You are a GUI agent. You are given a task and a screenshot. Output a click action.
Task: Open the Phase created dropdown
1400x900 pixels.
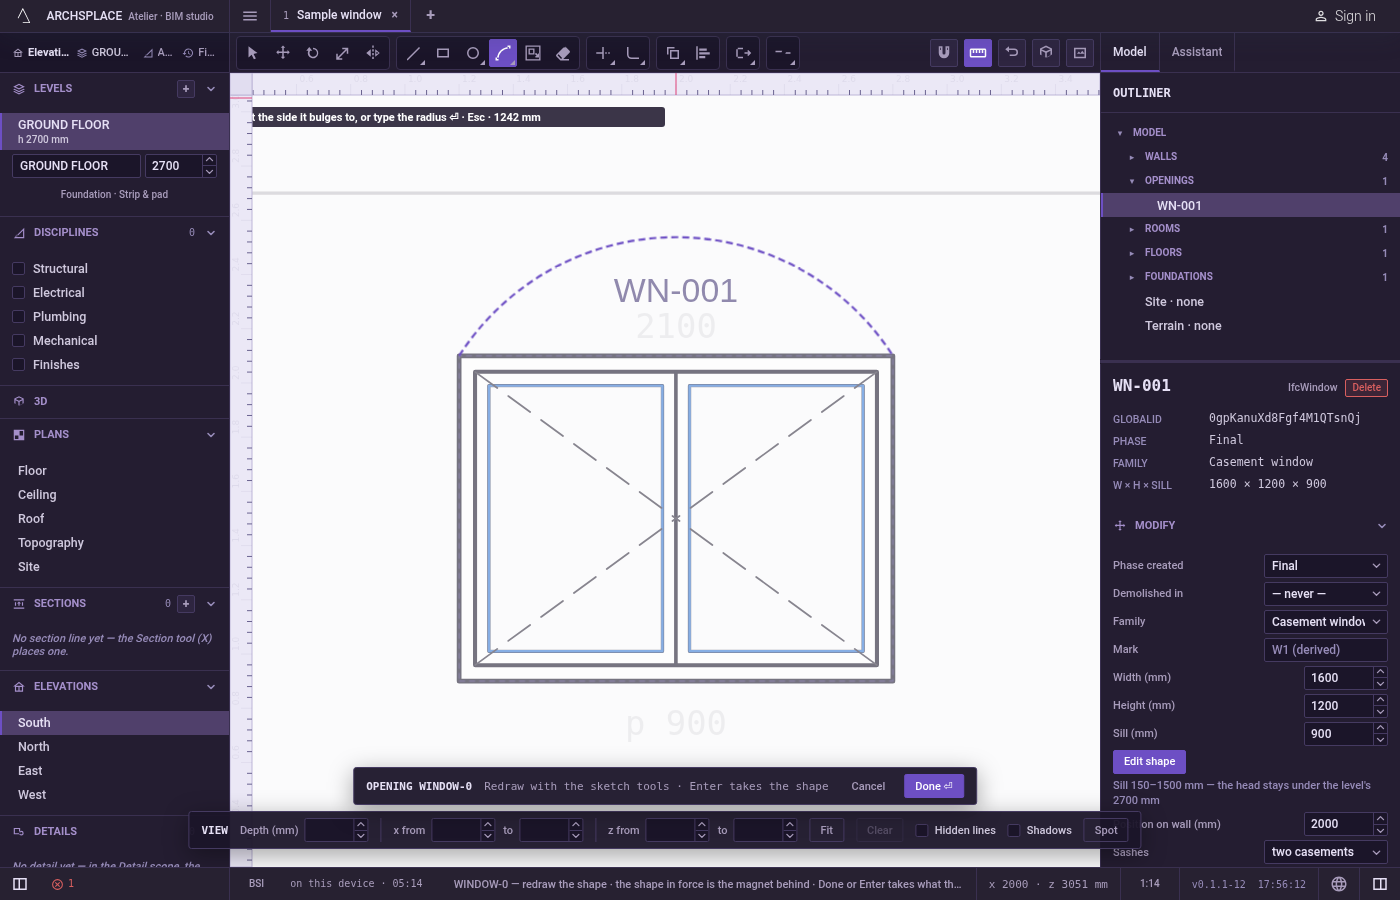(1325, 566)
